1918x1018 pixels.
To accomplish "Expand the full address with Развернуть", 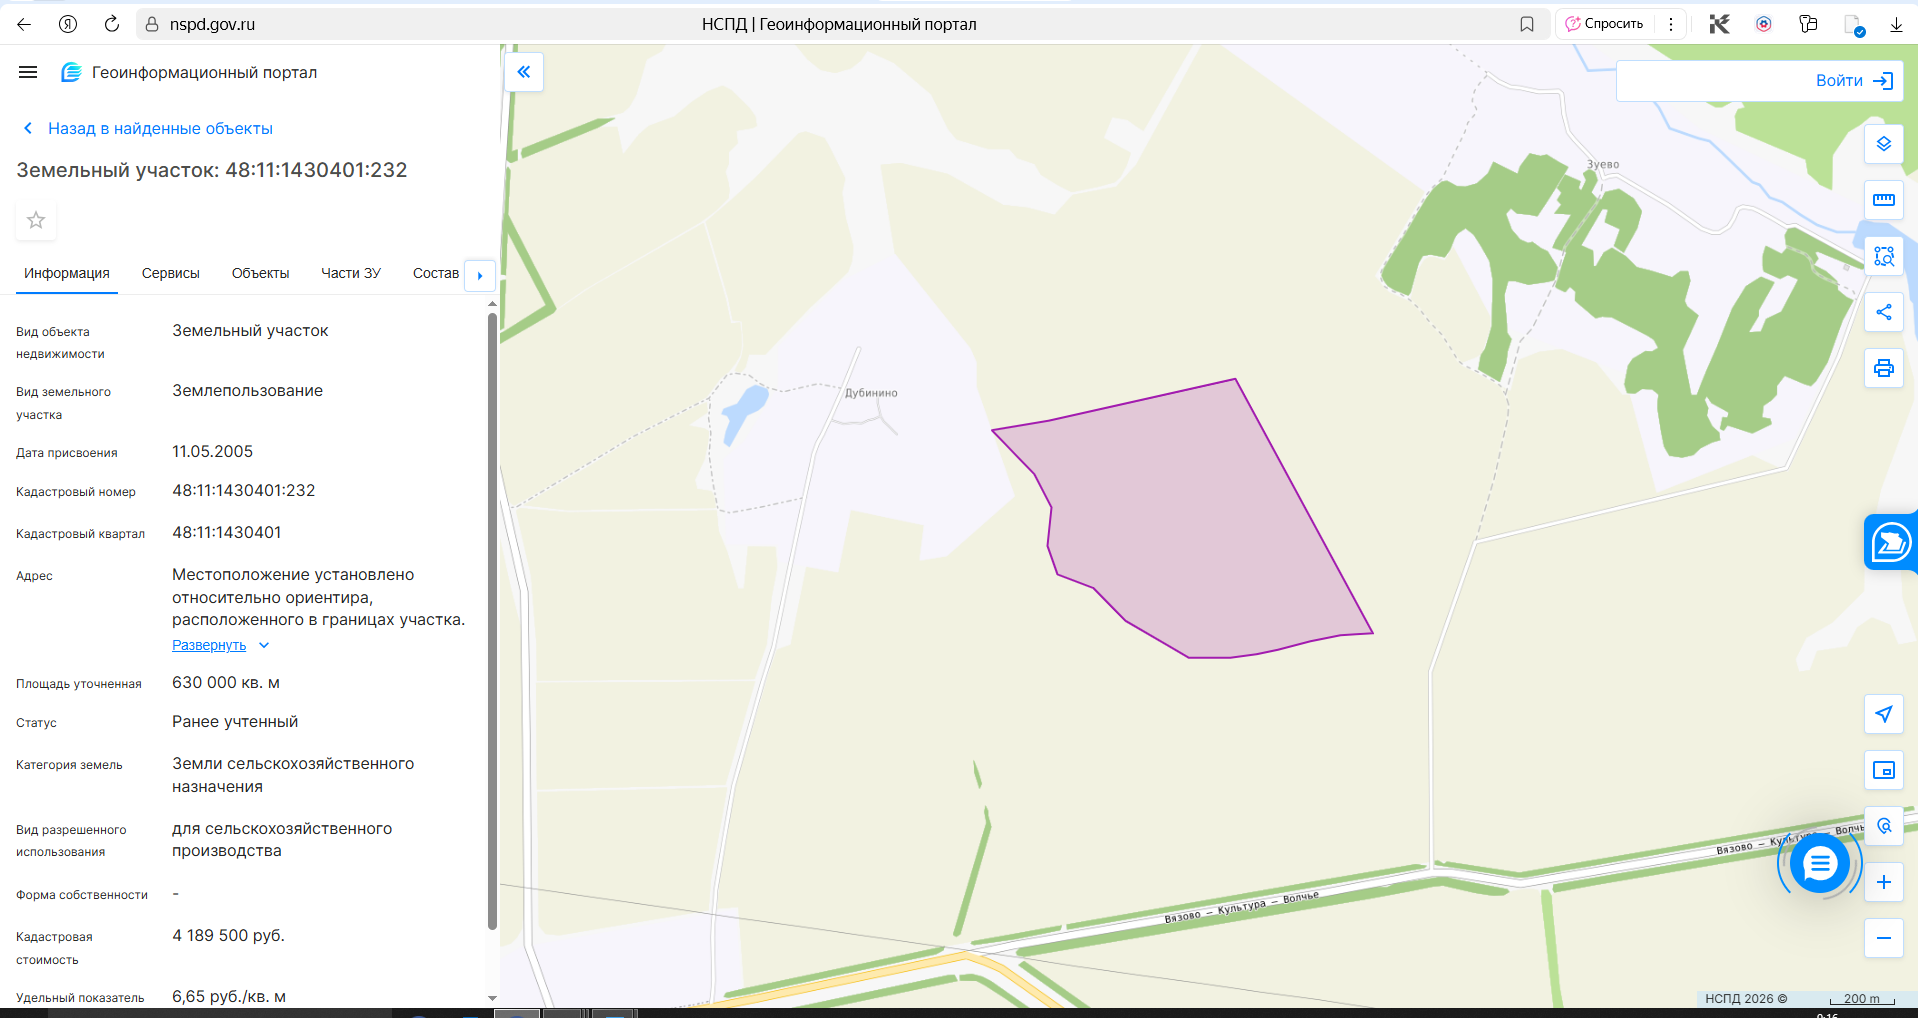I will click(x=209, y=645).
